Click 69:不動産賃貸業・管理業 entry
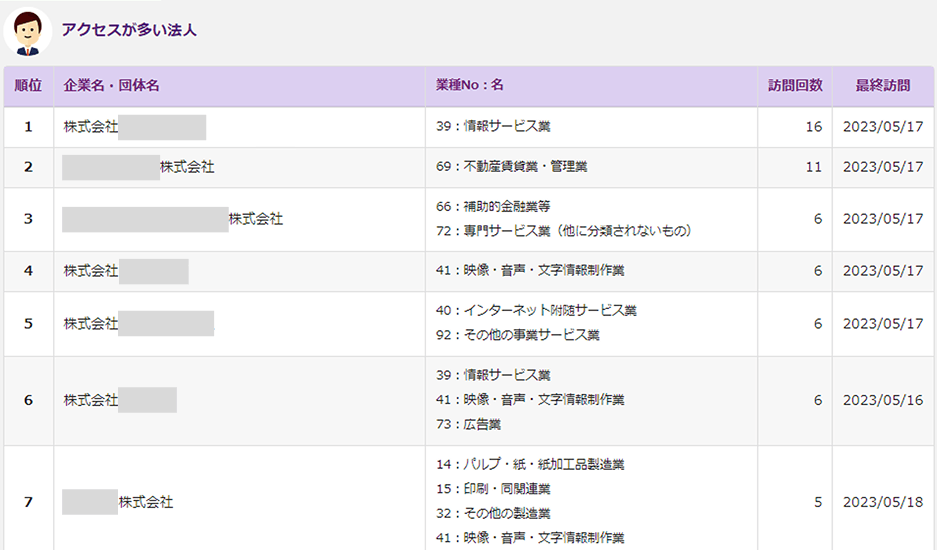937x550 pixels. (x=512, y=166)
